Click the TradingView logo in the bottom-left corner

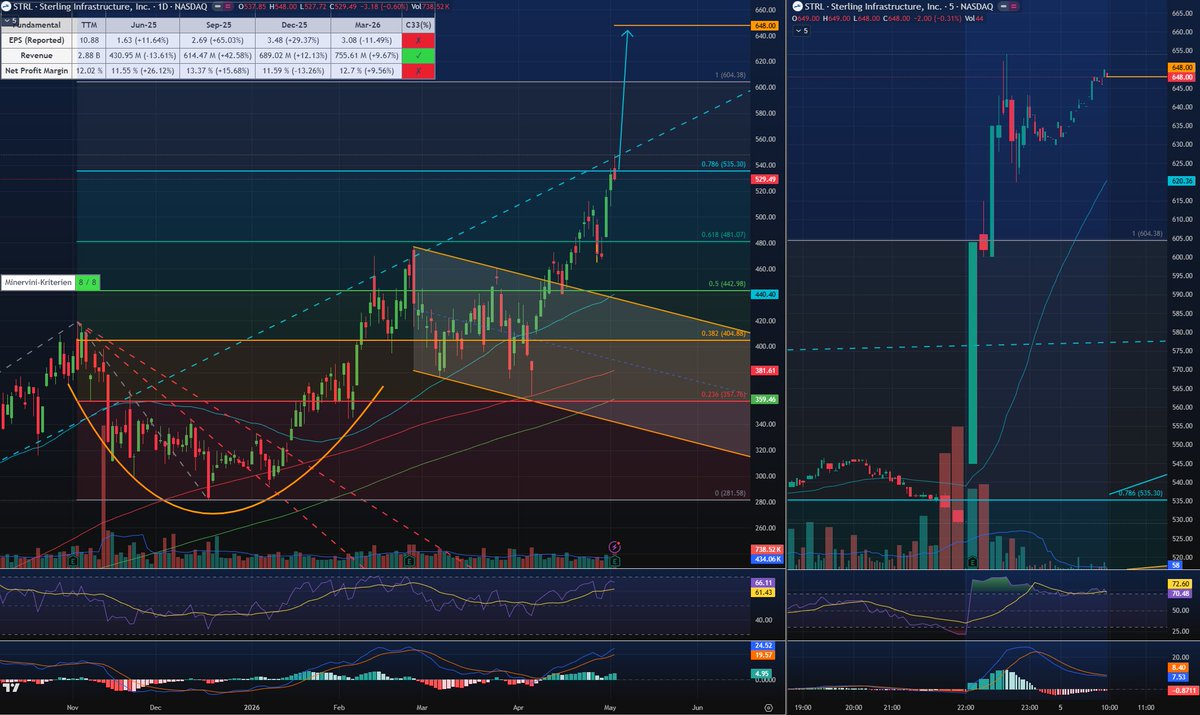click(x=12, y=687)
